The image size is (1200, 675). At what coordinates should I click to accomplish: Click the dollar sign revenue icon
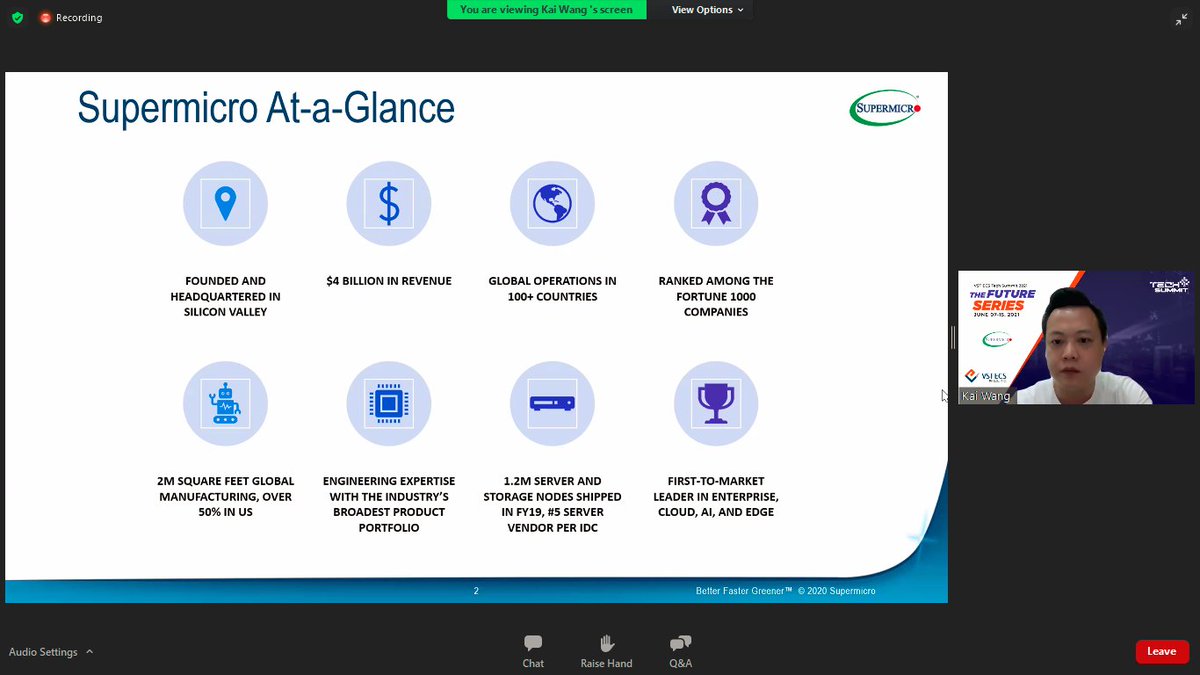coord(389,204)
